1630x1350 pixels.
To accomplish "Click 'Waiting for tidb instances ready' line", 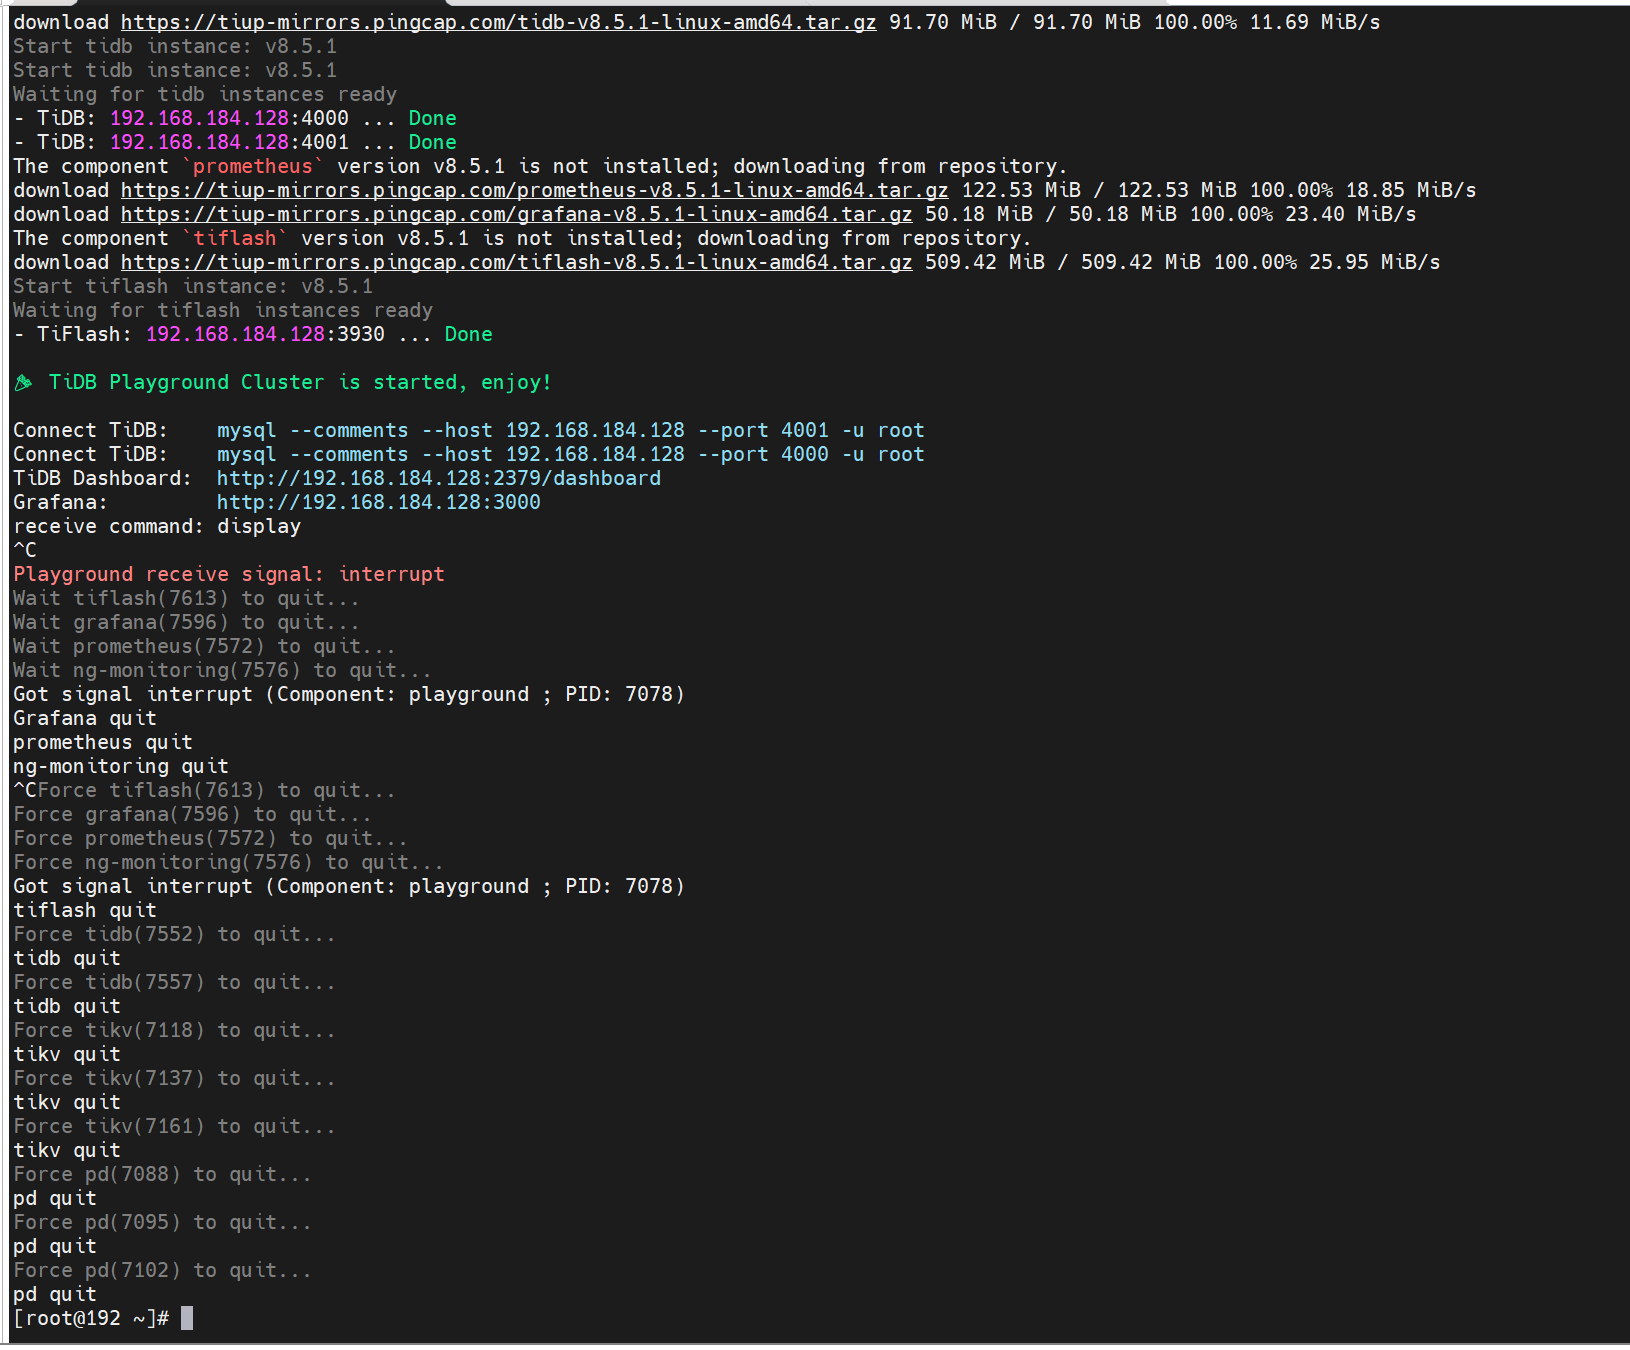I will pyautogui.click(x=204, y=94).
